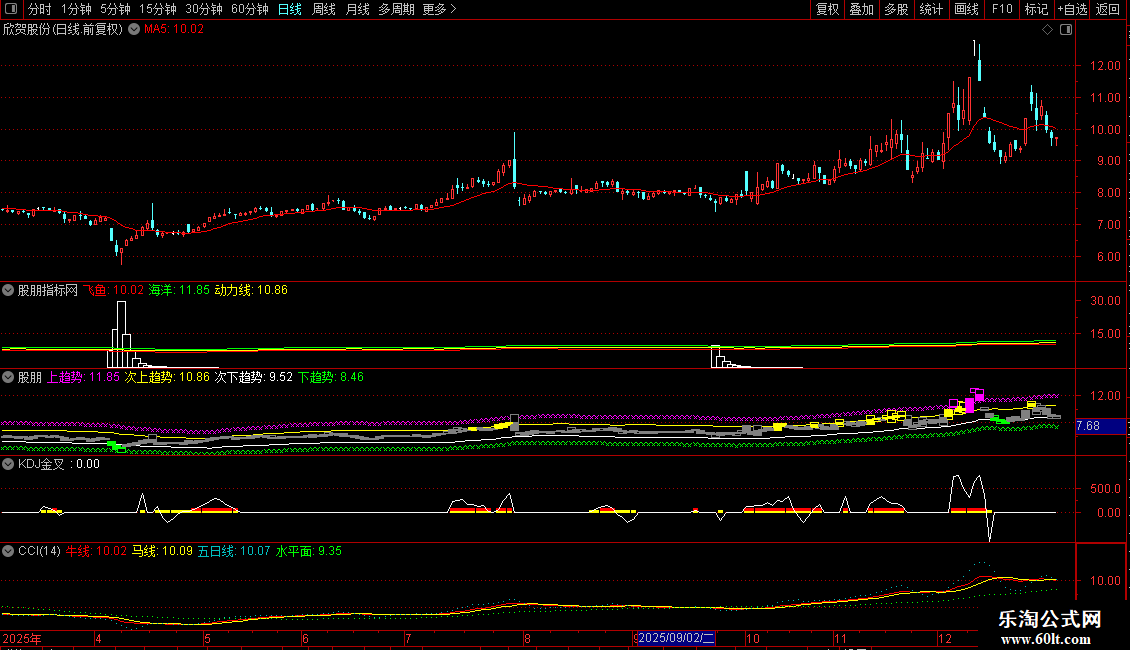Click the diamond icon above the price axis

coord(1047,30)
